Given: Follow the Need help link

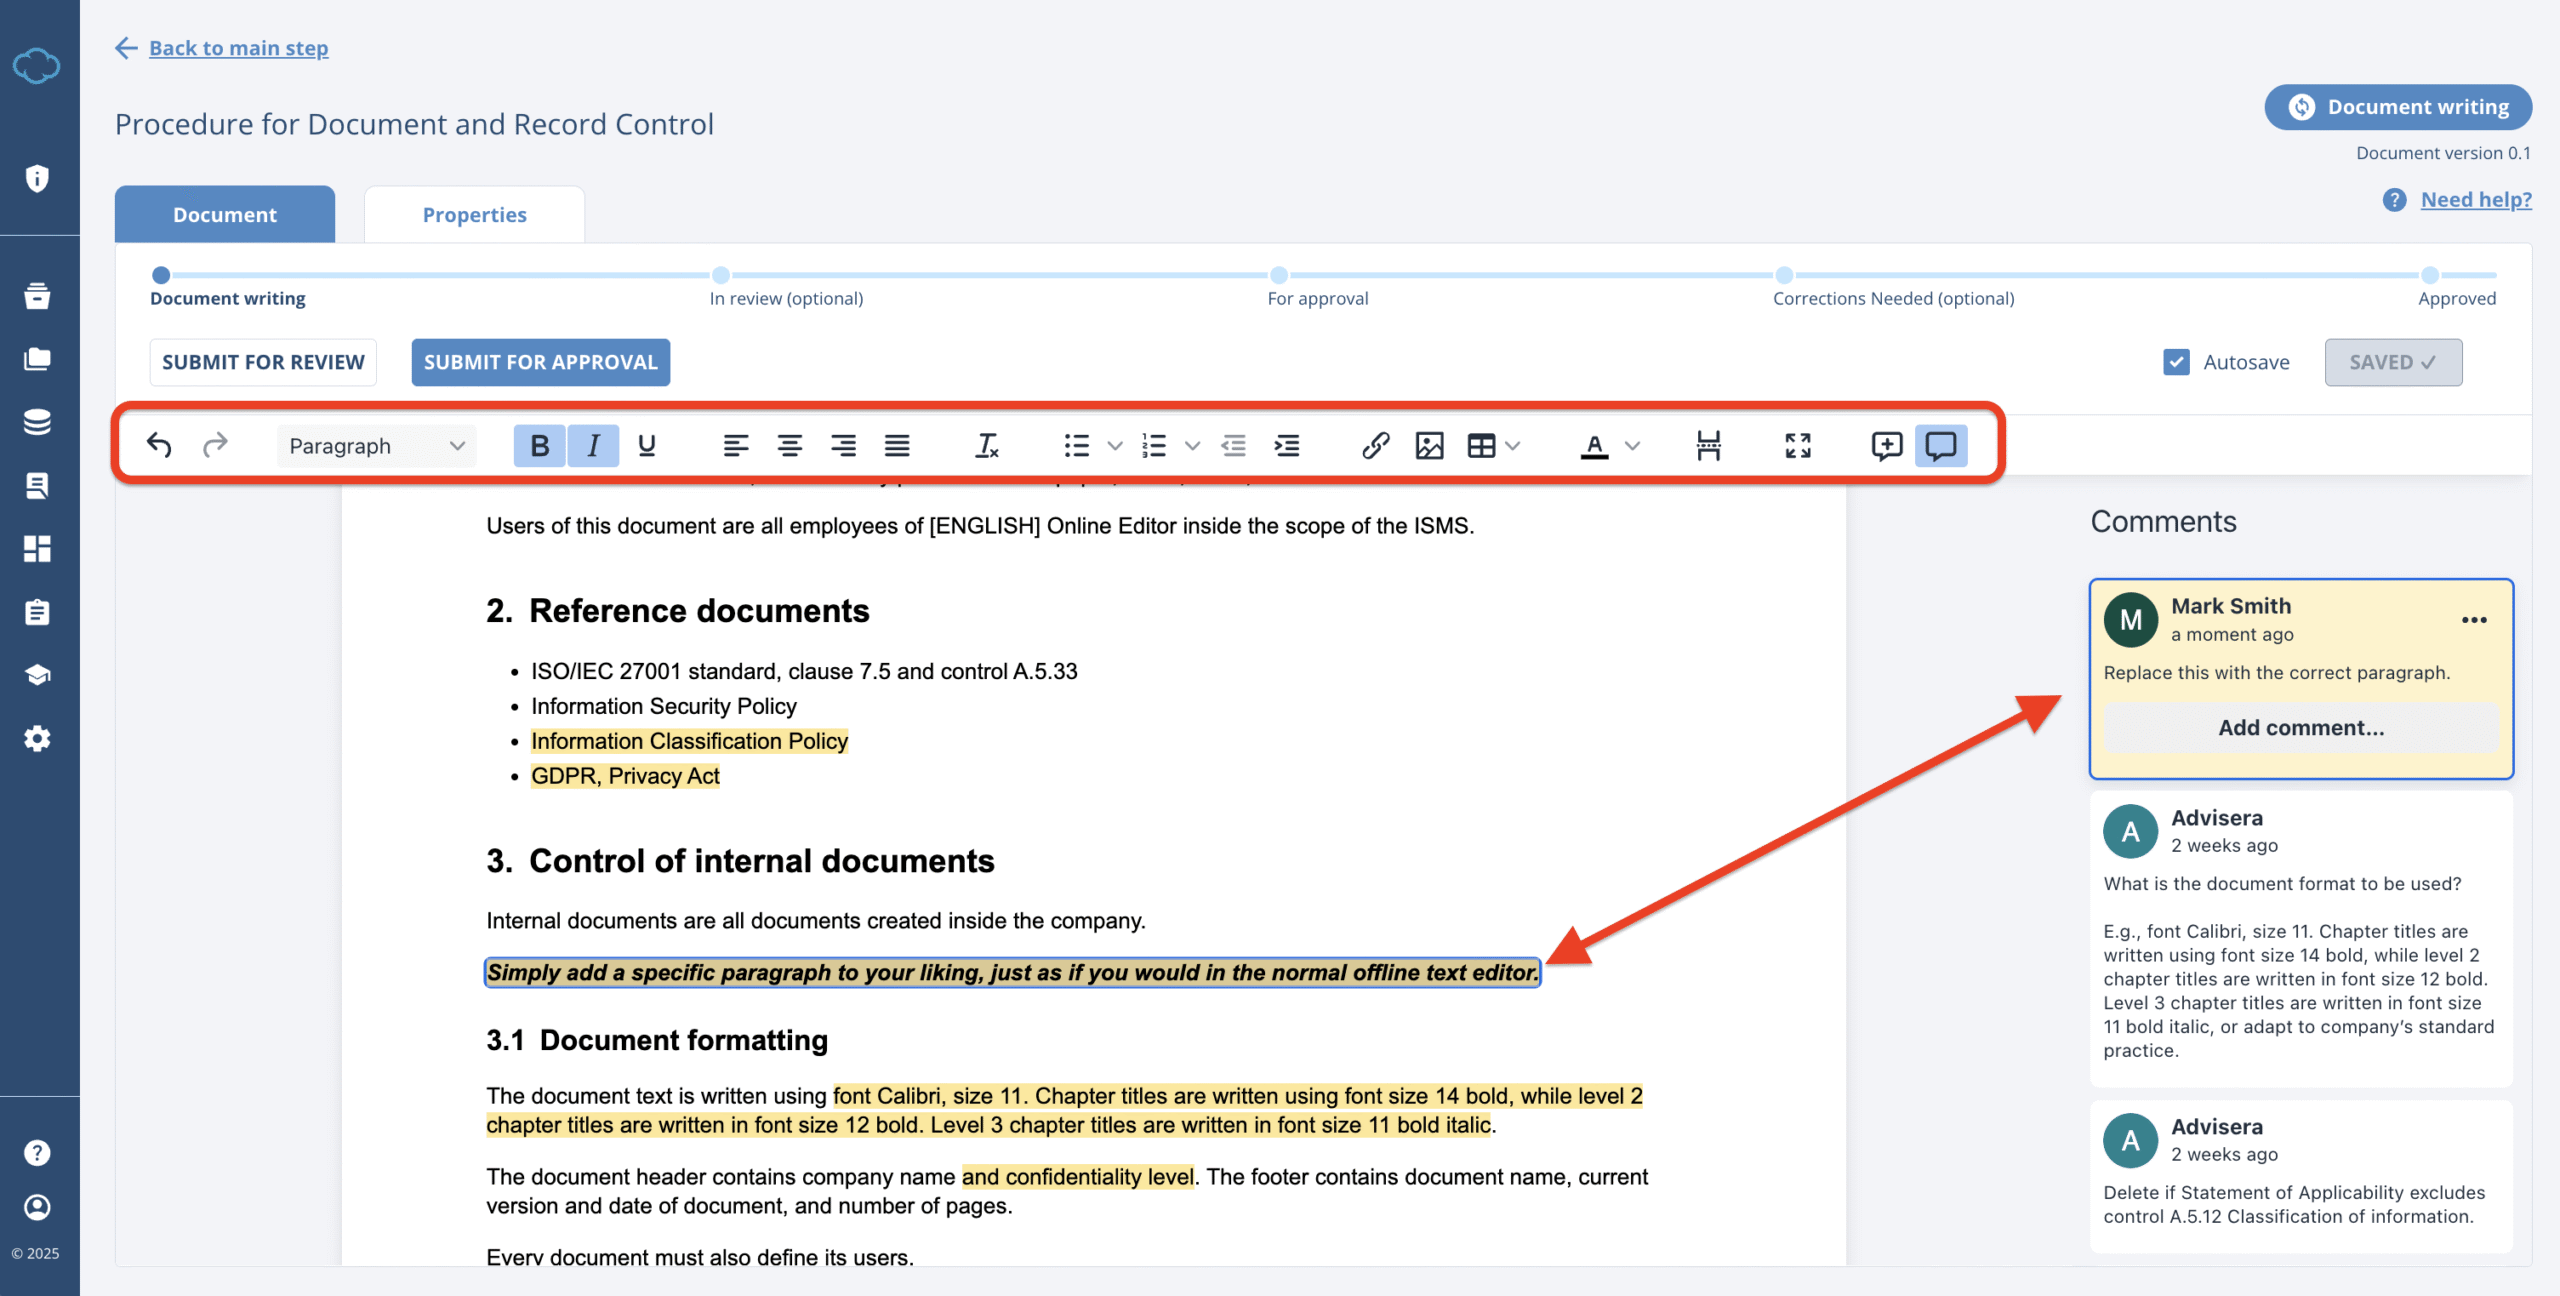Looking at the screenshot, I should tap(2474, 199).
